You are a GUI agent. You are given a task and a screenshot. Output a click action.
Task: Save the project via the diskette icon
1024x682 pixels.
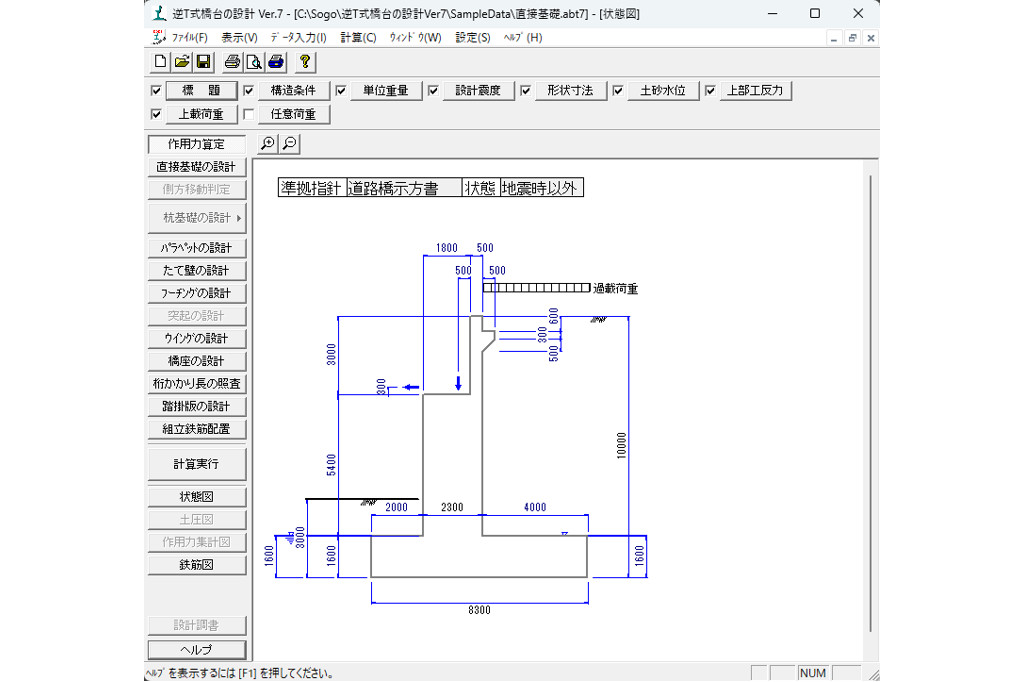pos(203,62)
